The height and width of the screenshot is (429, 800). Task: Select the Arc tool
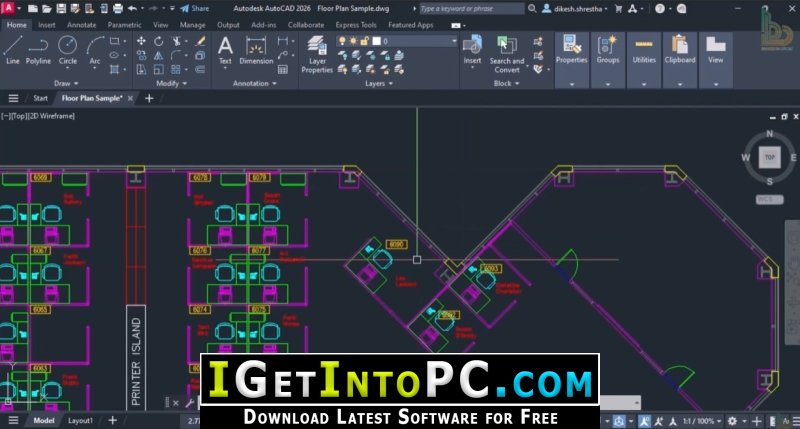(95, 50)
